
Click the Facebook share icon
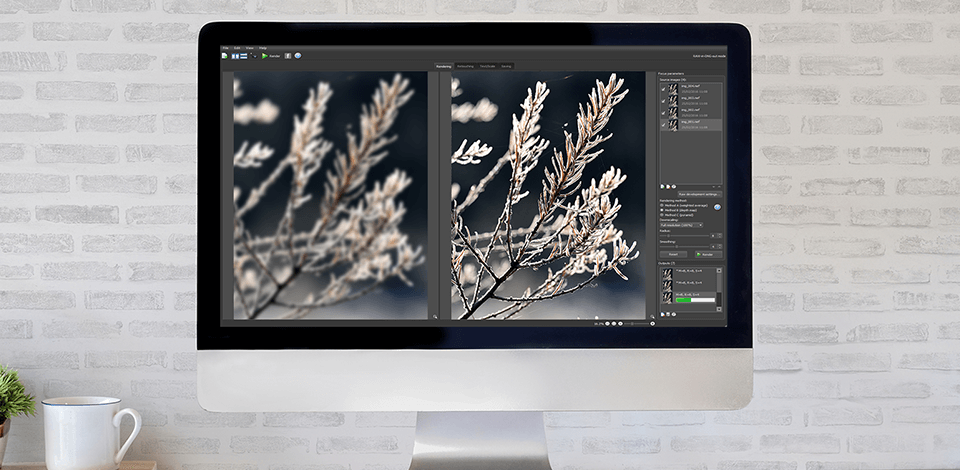coord(288,56)
